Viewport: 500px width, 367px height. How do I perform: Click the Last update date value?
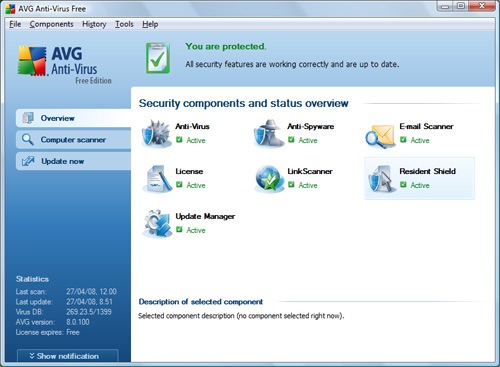89,302
